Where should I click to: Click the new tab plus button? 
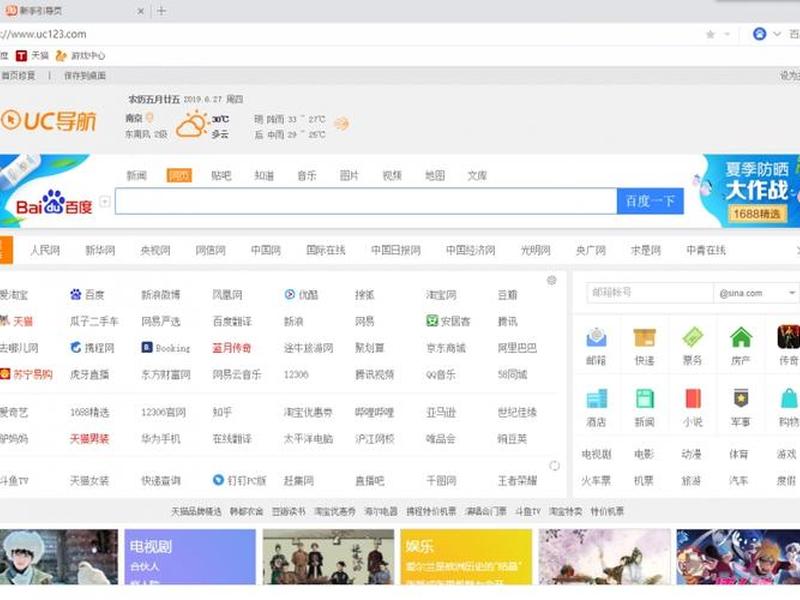click(161, 11)
